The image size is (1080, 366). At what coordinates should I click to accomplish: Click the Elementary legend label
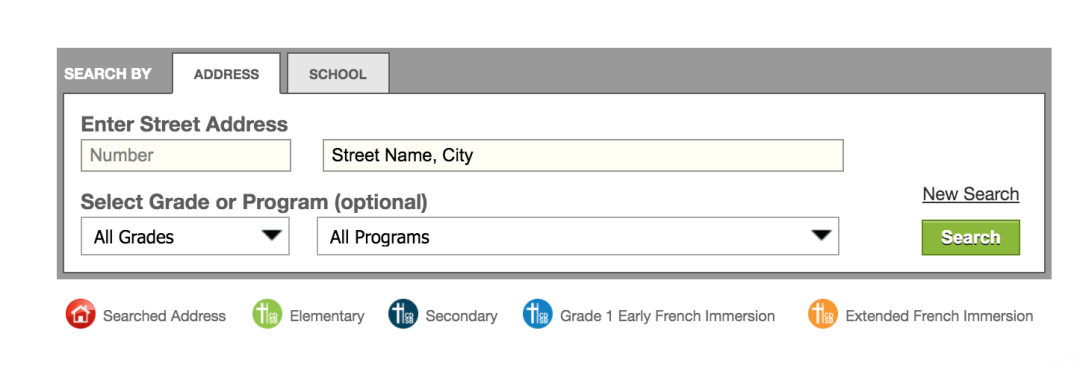[327, 316]
